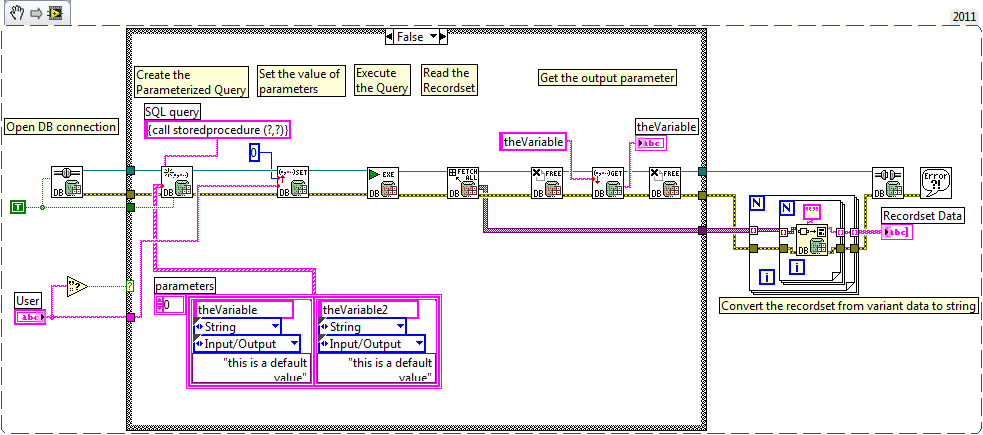Select the DB Close Connection node
Image resolution: width=983 pixels, height=435 pixels.
coord(888,183)
